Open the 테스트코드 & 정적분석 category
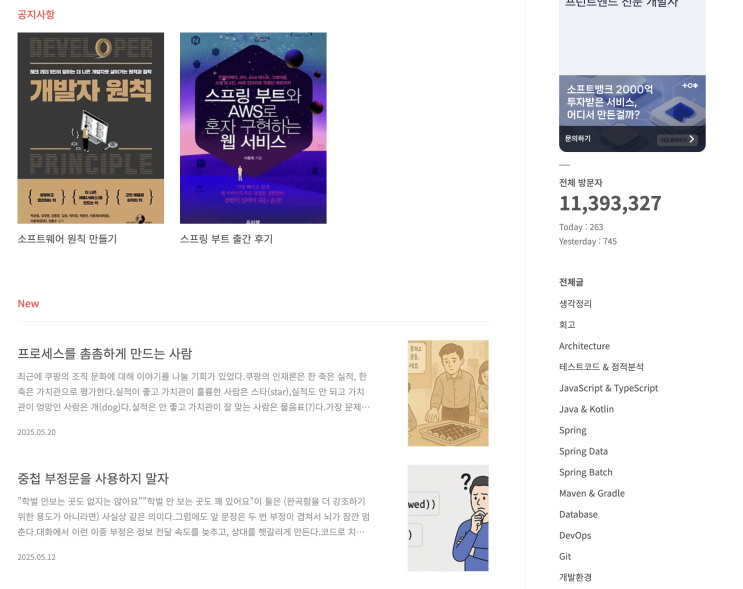Image resolution: width=743 pixels, height=589 pixels. pyautogui.click(x=601, y=367)
